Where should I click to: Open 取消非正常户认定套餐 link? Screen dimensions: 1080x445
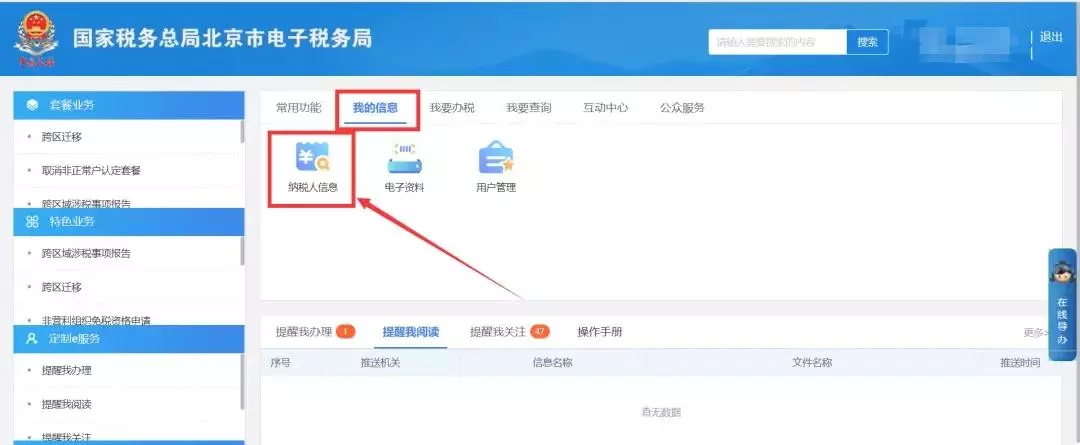point(91,170)
